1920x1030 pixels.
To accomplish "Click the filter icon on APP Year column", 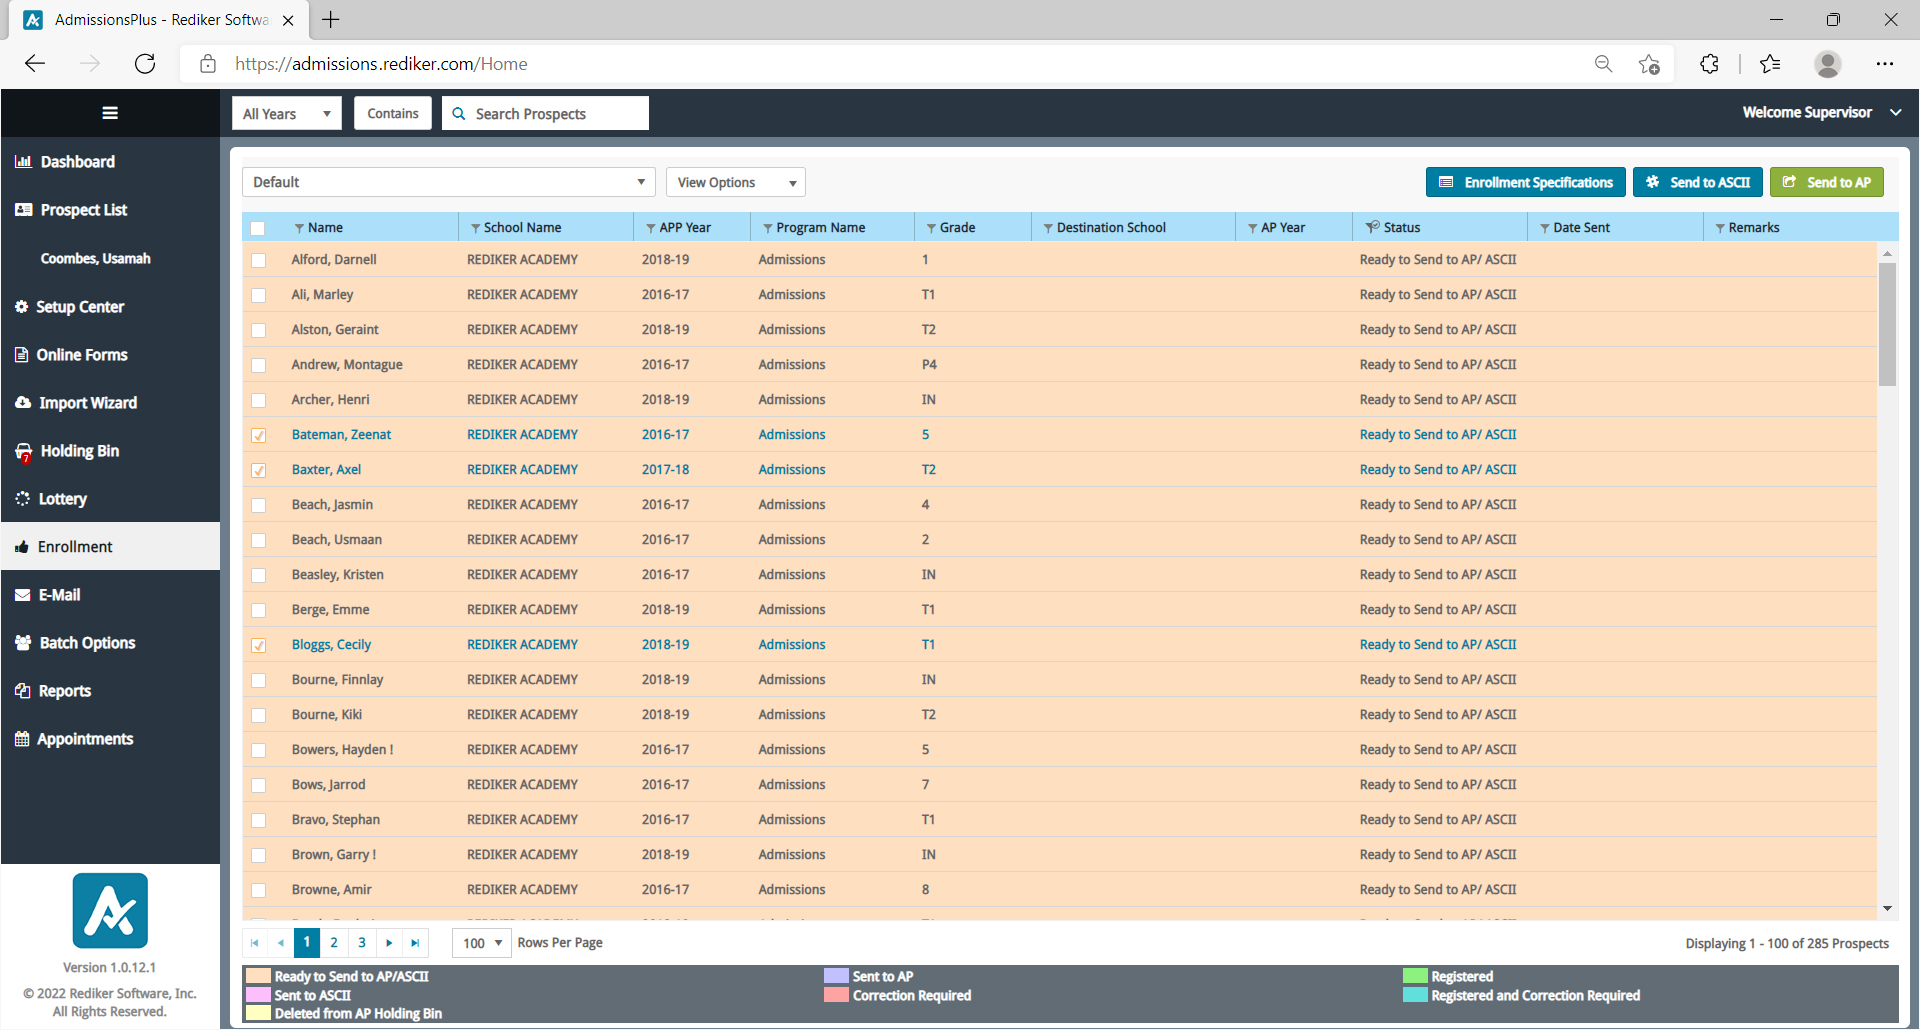I will [651, 228].
